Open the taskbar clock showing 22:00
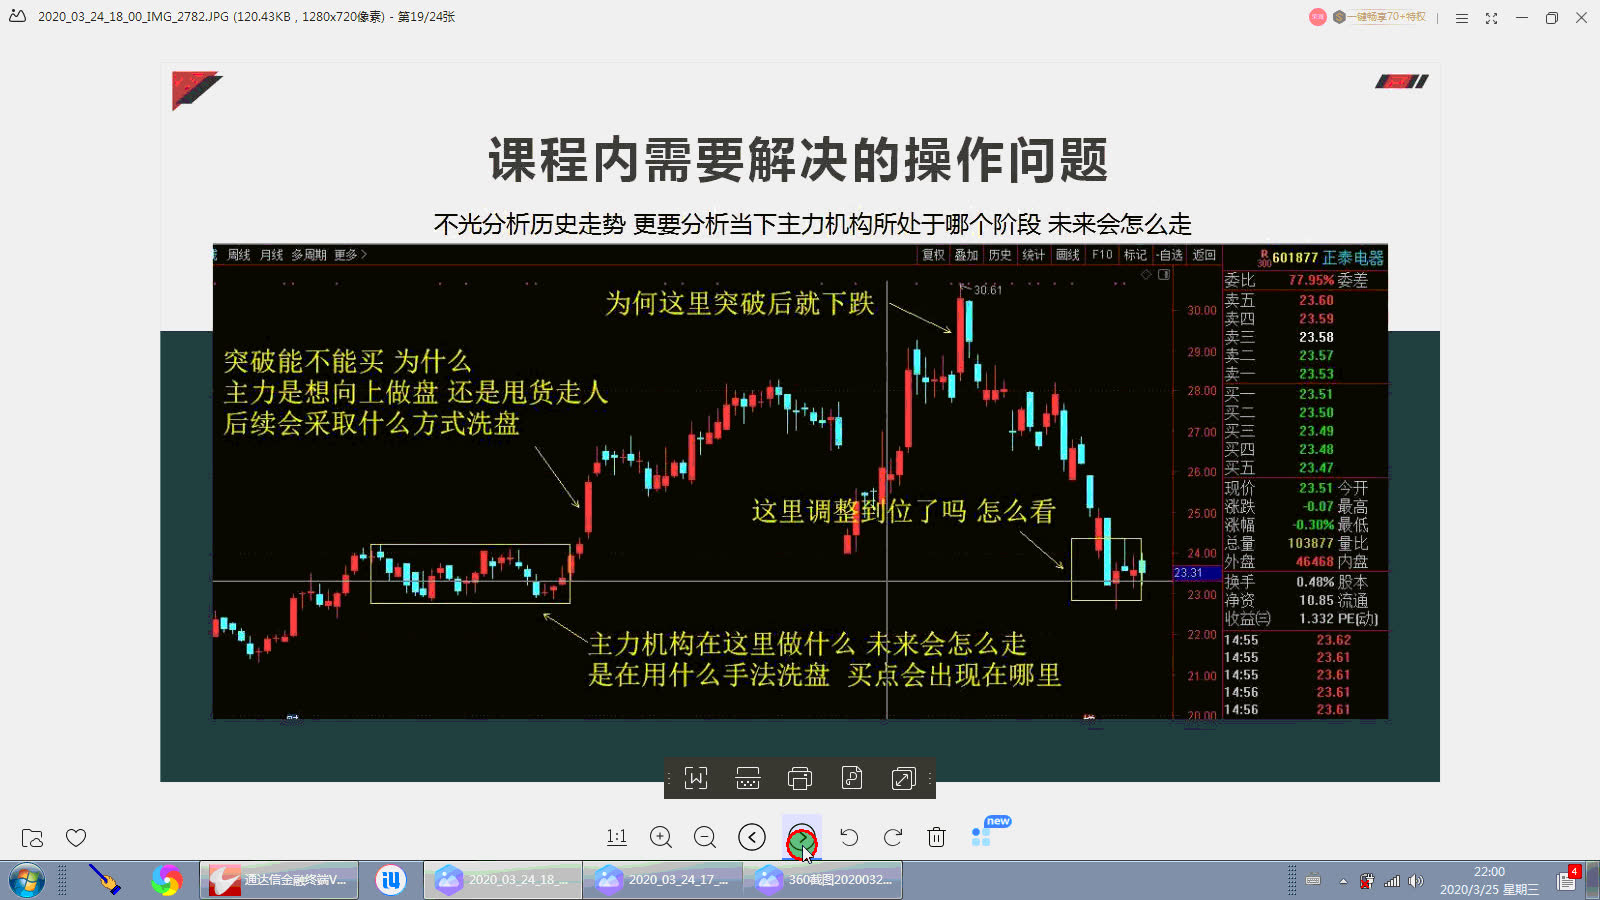Viewport: 1600px width, 900px height. 1489,880
